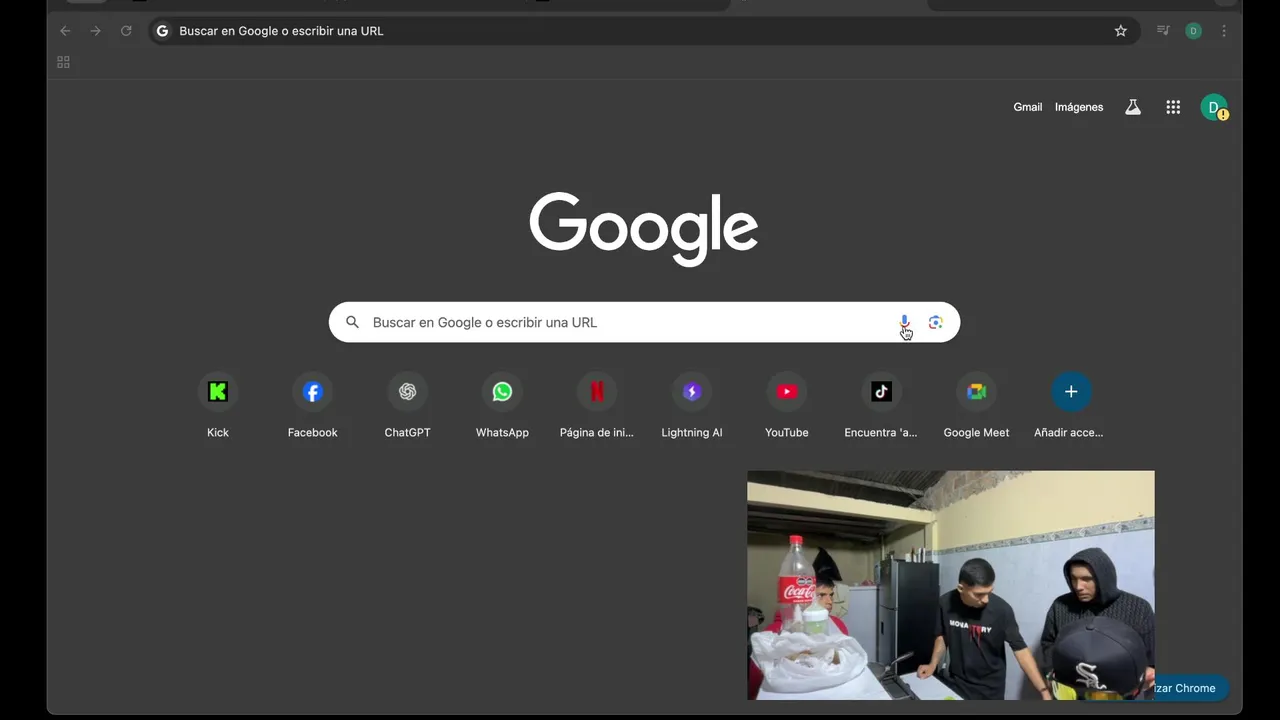Open apps grid in bookmarks bar
This screenshot has height=720, width=1280.
[63, 62]
